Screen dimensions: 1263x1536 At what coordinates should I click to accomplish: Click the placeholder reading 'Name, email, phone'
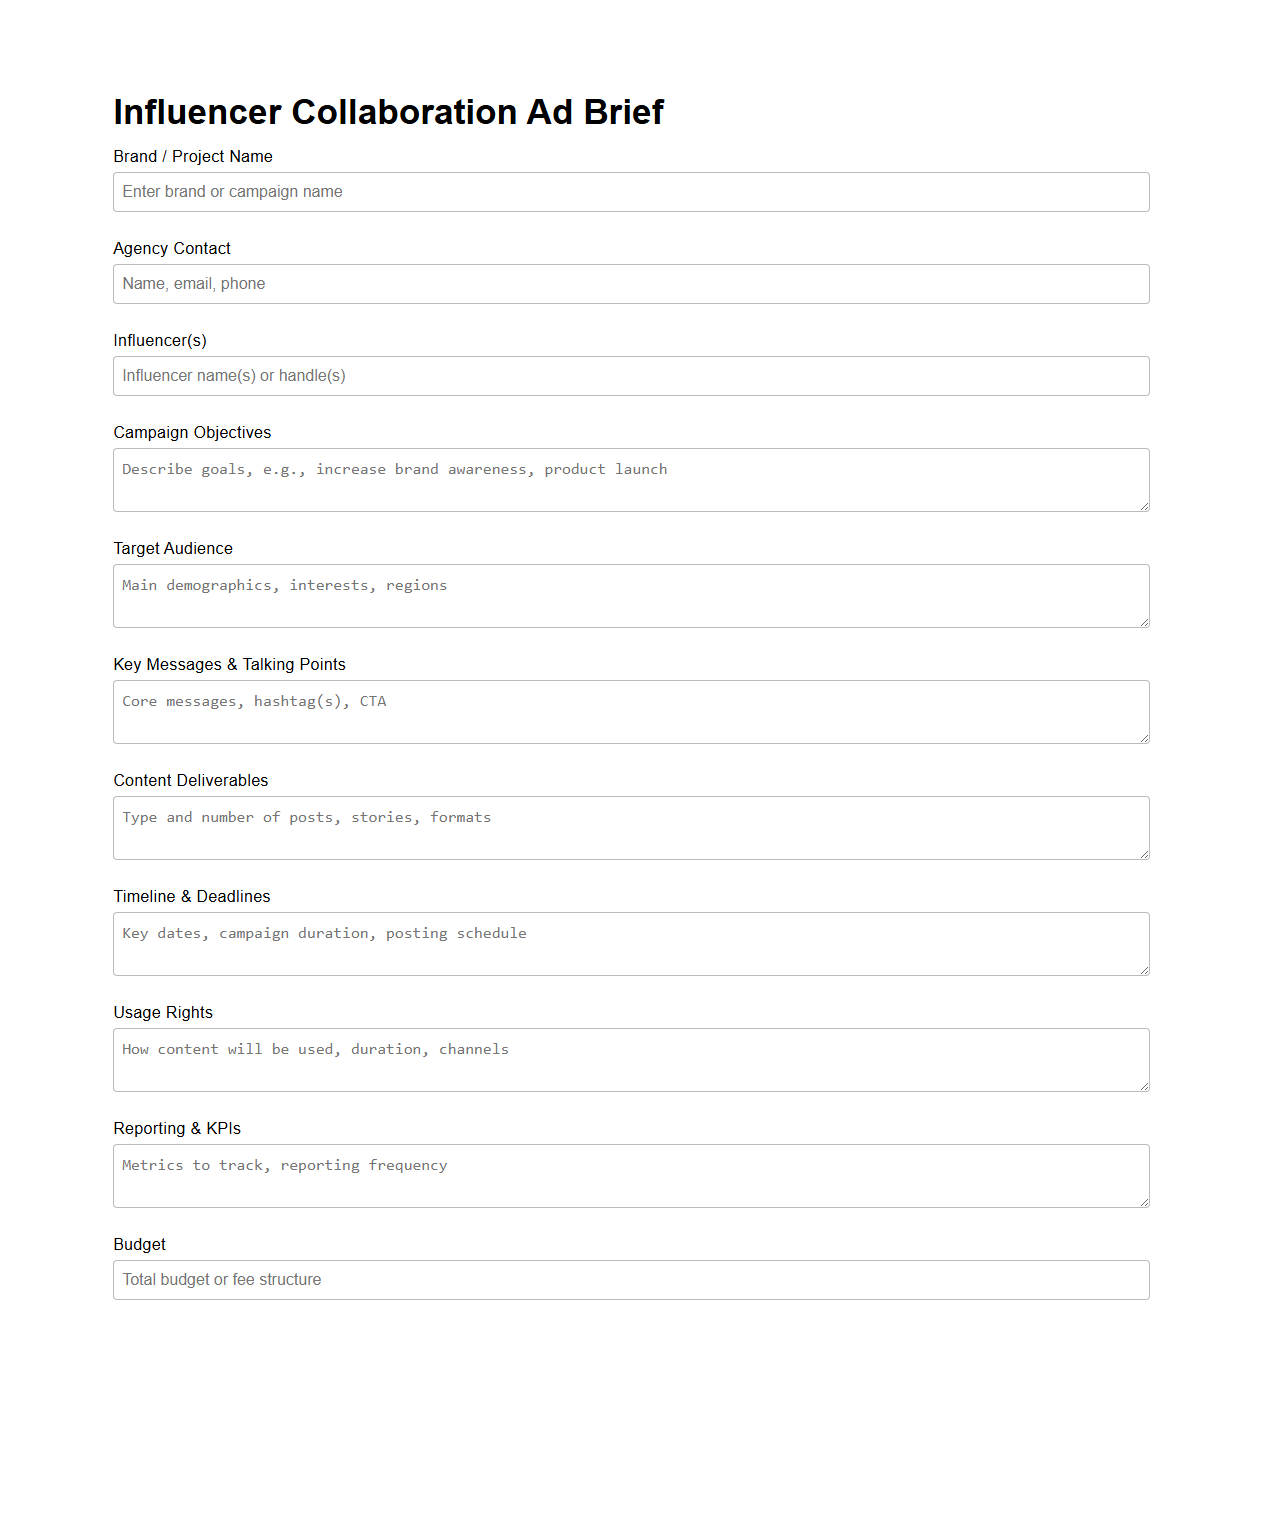[x=193, y=284]
